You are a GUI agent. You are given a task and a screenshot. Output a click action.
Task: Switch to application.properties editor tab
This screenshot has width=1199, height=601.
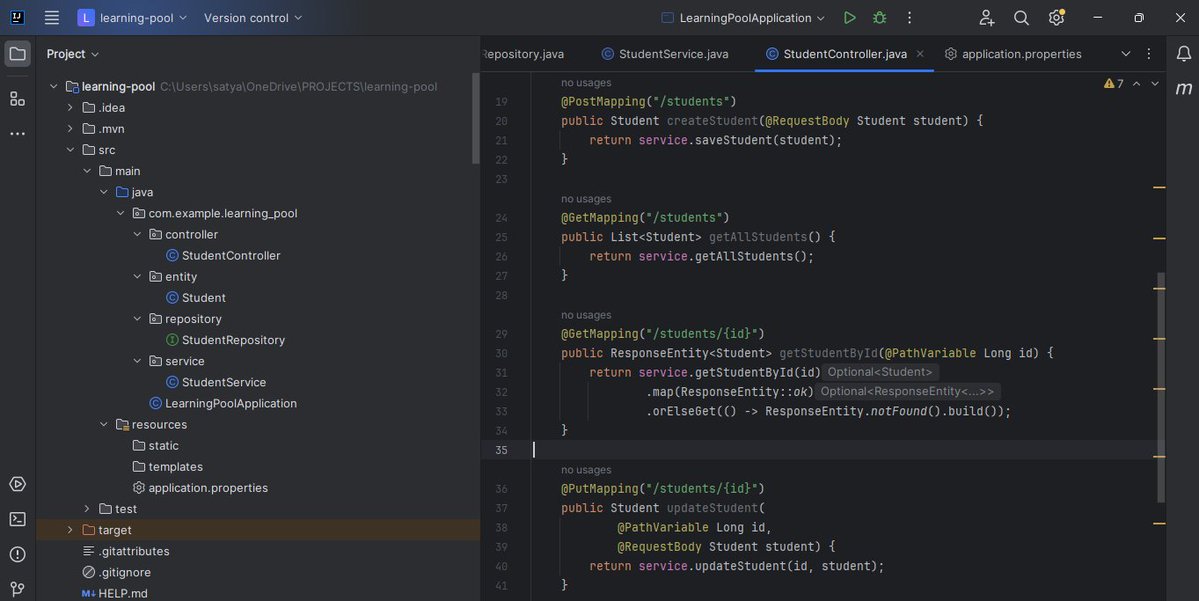(x=1013, y=54)
